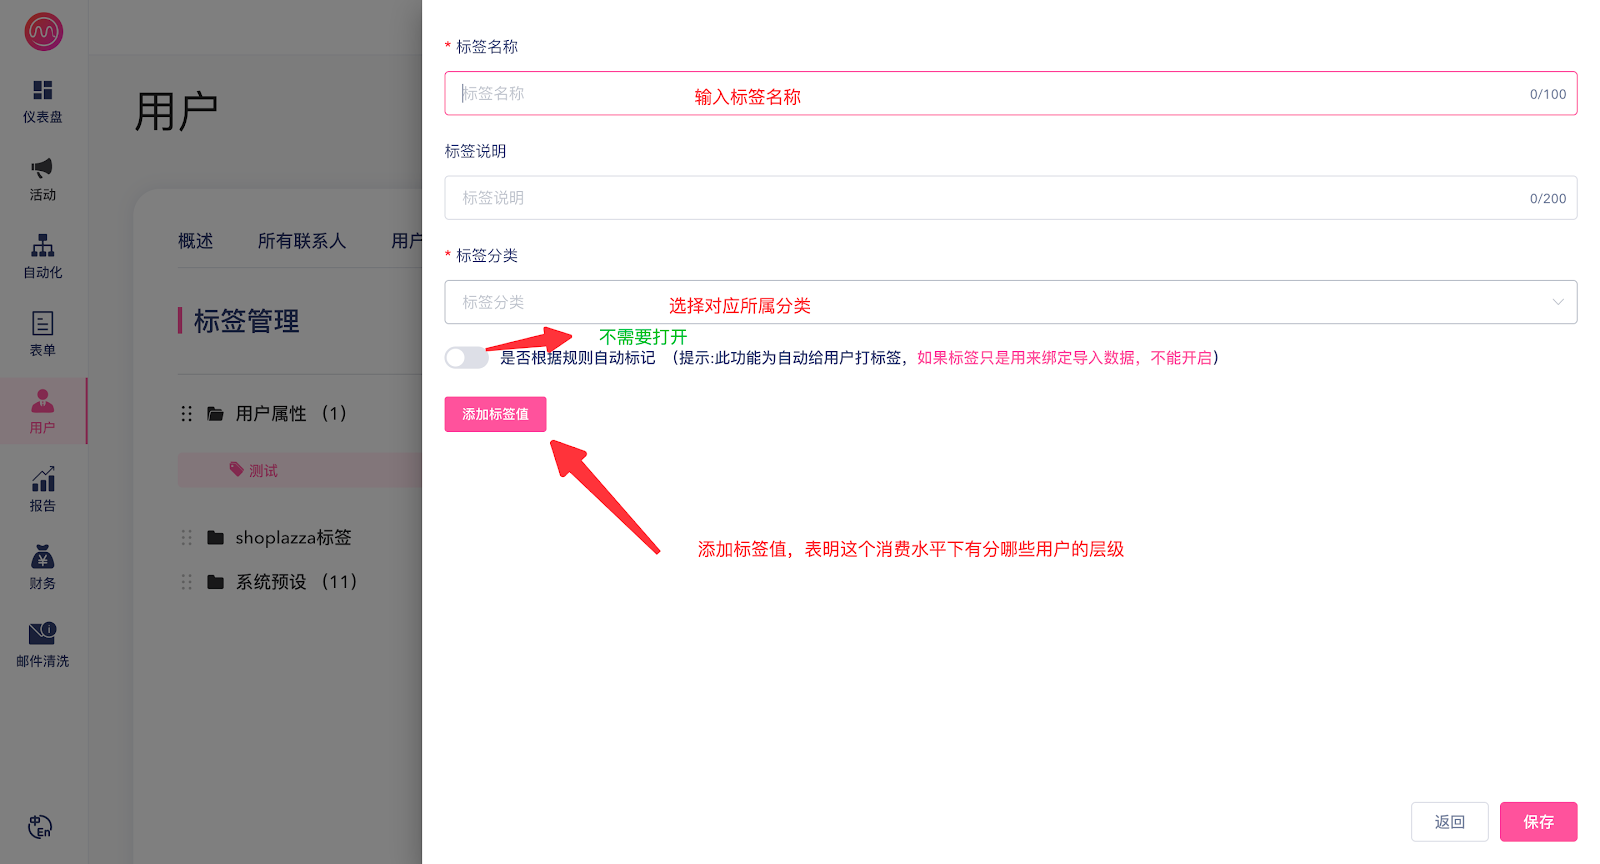The image size is (1600, 864).
Task: Switch to the 所有联系人 tab
Action: pos(301,241)
